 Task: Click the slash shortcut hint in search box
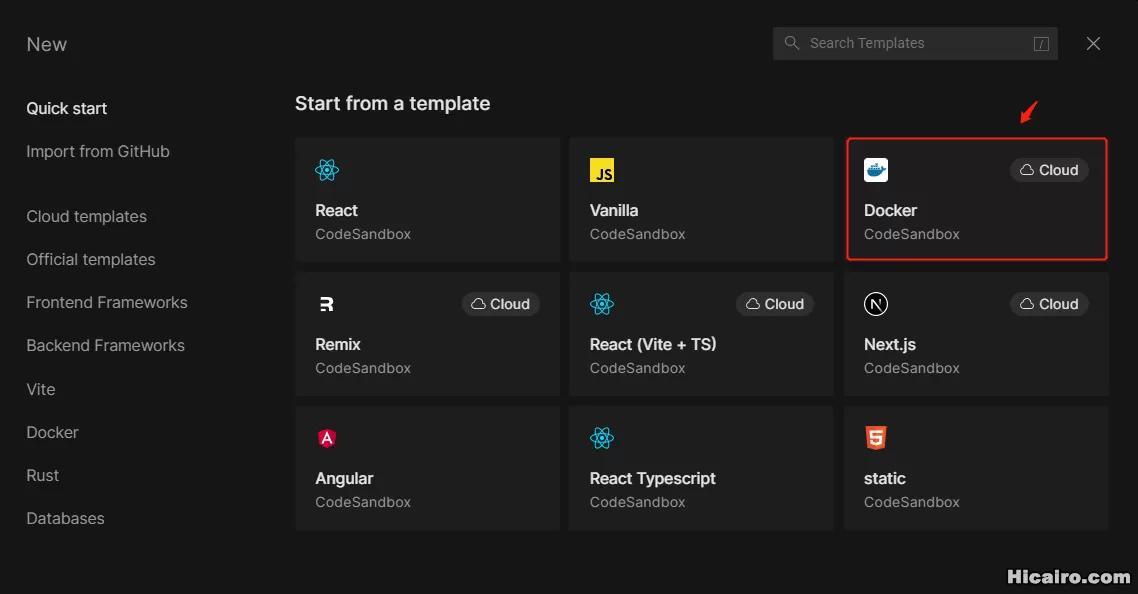click(x=1041, y=44)
